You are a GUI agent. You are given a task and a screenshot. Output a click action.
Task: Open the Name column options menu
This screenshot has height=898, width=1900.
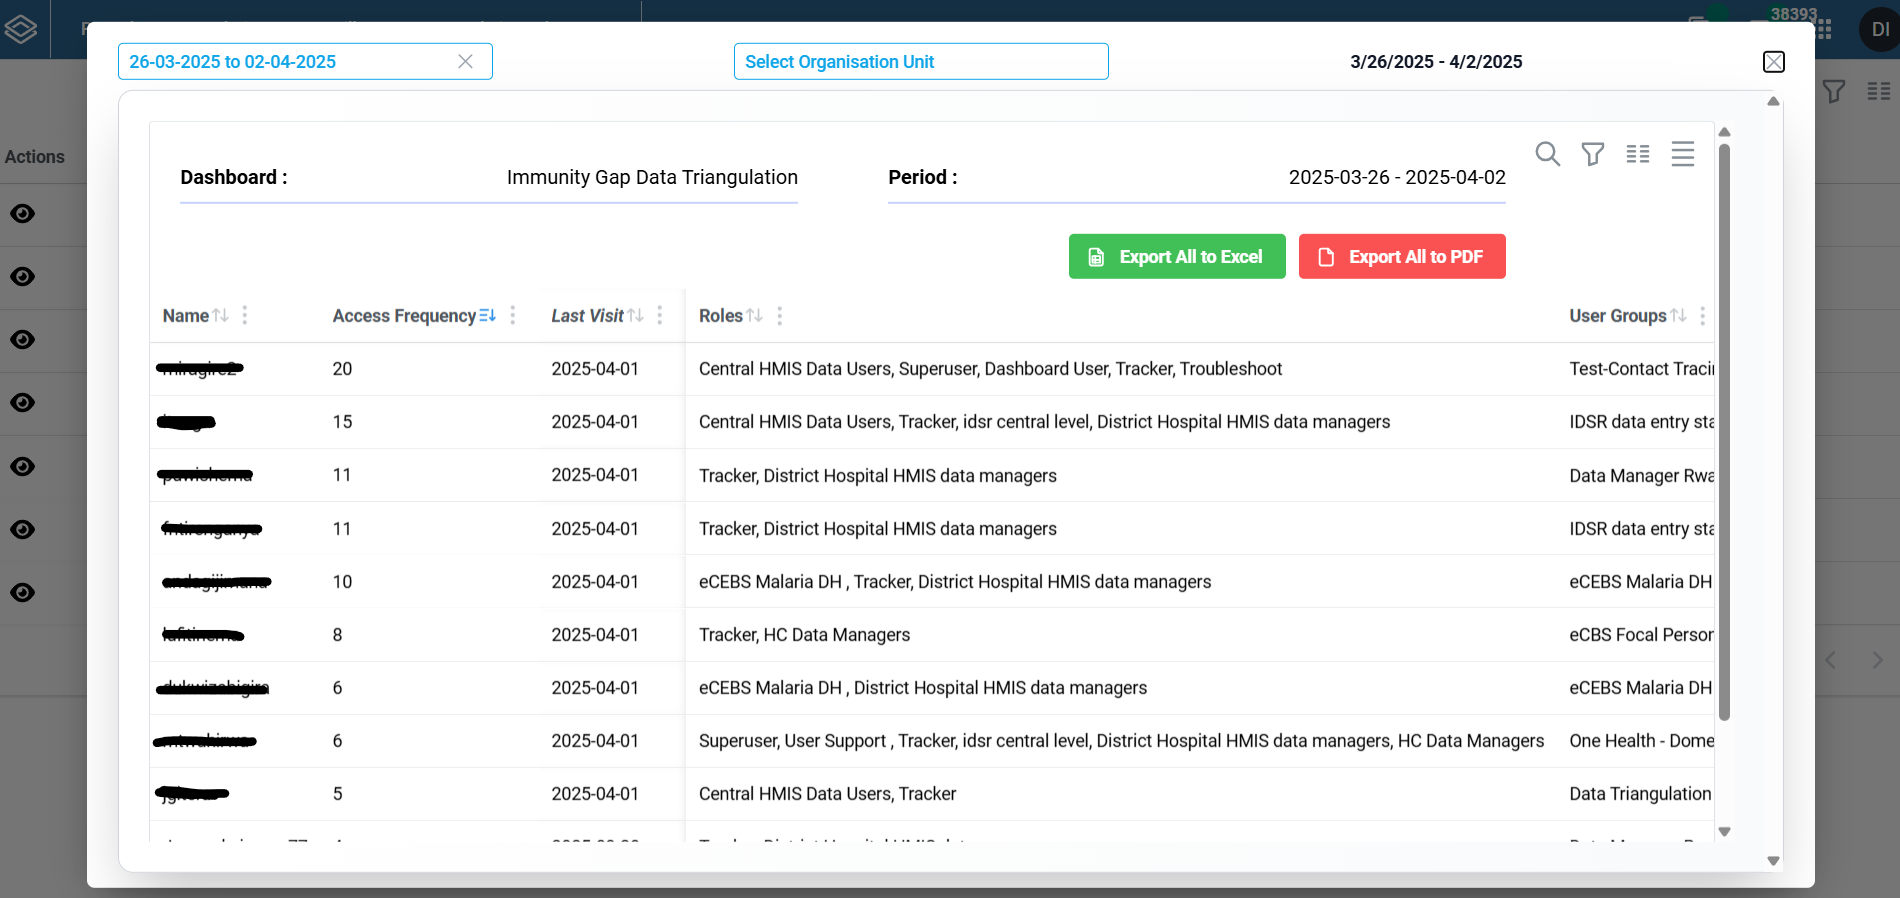[x=245, y=316]
